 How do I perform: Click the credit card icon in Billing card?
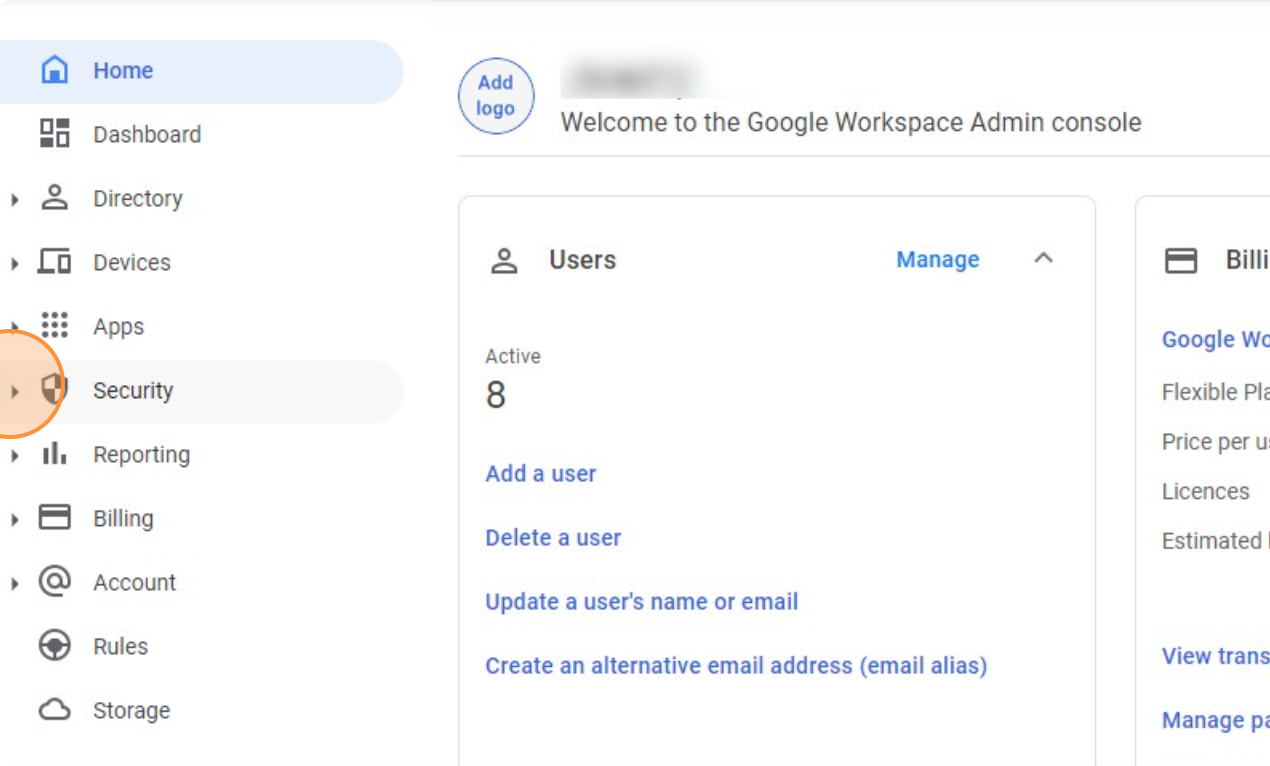[x=1181, y=261]
